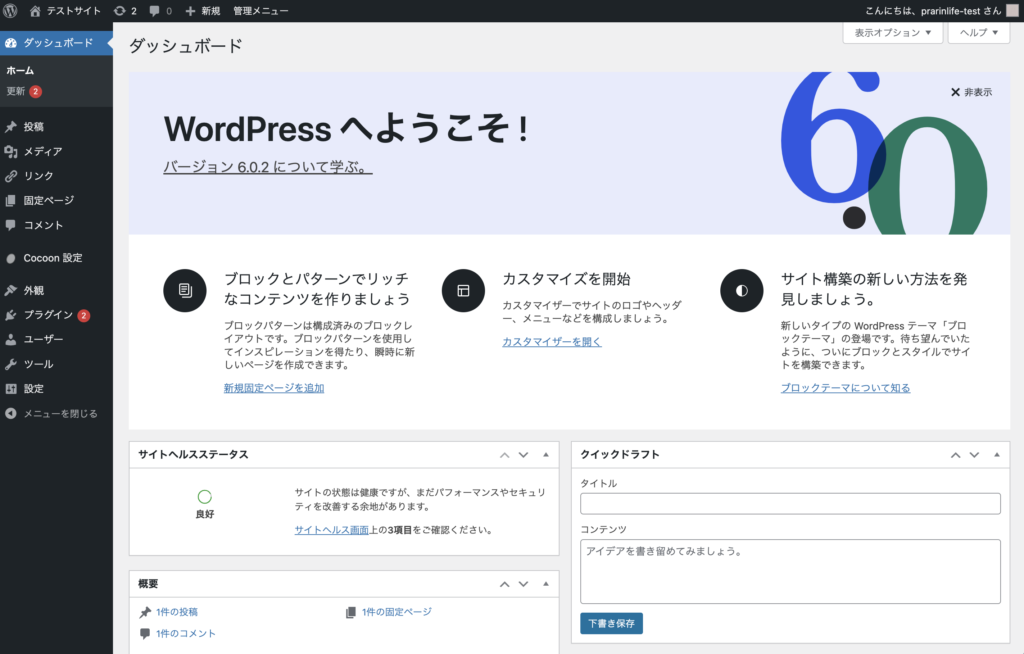Click the コメント bubble icon in sidebar
1024x654 pixels.
point(10,225)
